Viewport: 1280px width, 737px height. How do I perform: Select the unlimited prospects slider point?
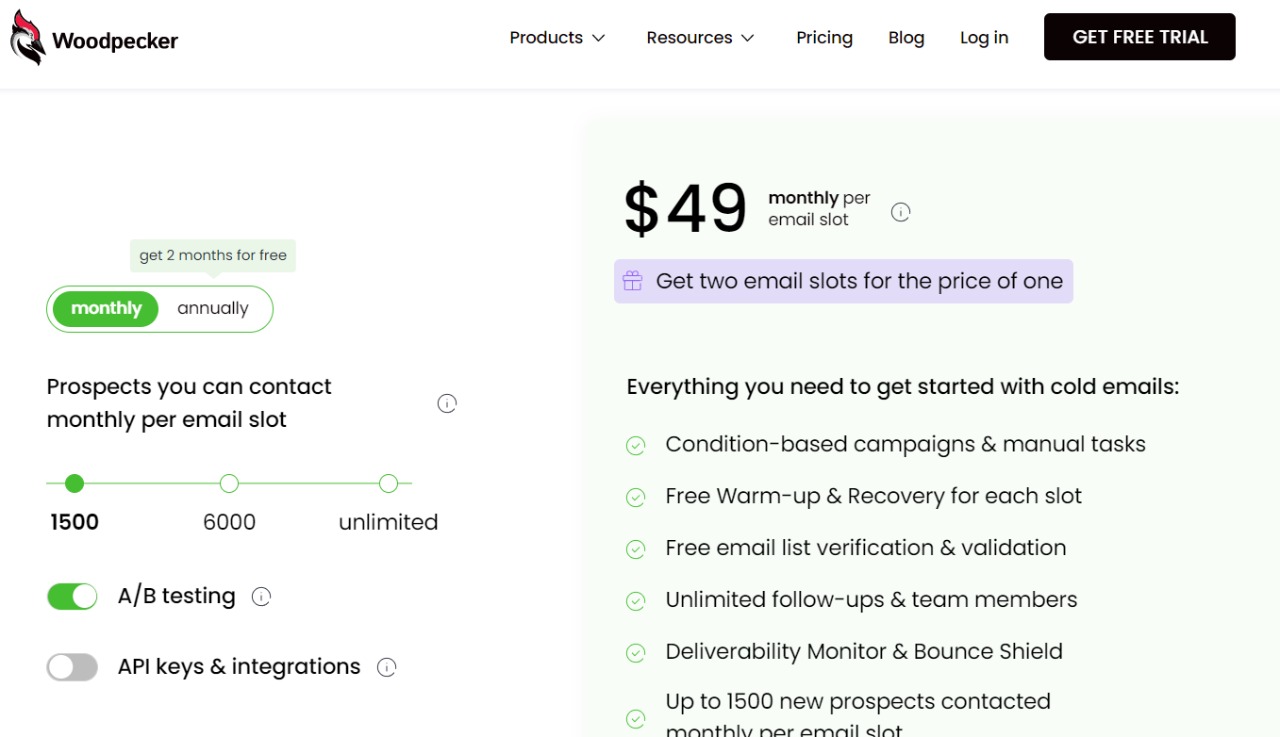[x=389, y=484]
